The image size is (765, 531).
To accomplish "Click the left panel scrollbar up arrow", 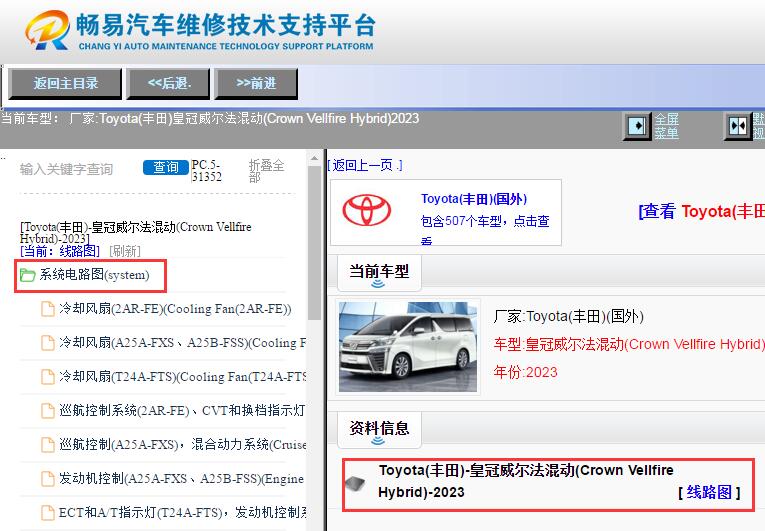I will pyautogui.click(x=314, y=159).
